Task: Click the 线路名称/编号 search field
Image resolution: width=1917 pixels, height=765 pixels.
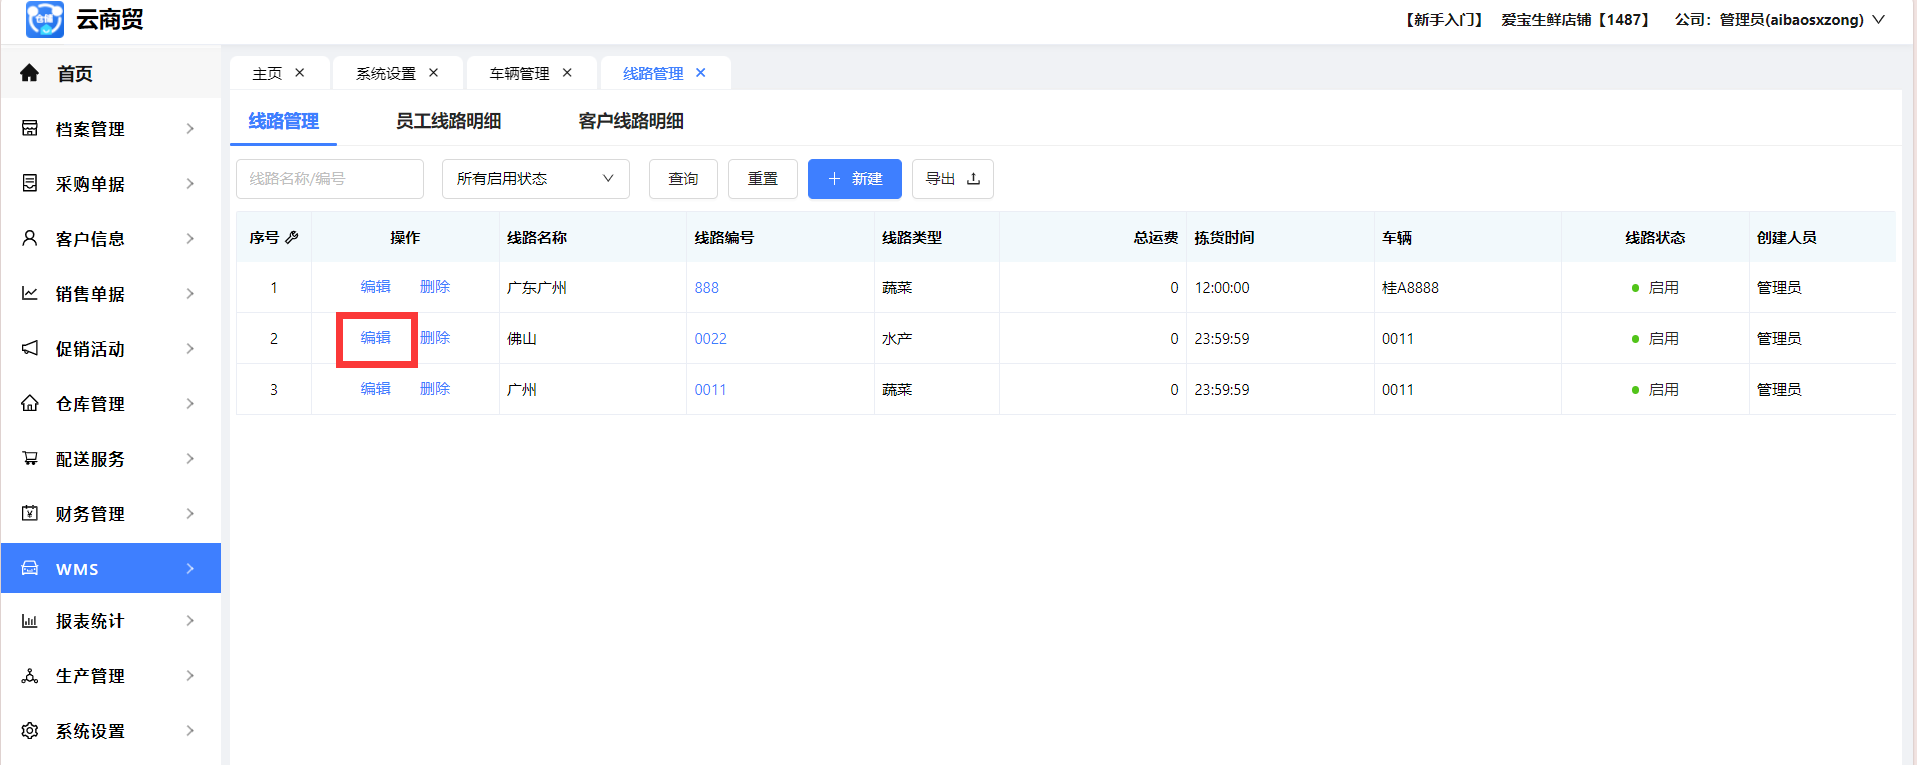Action: coord(329,179)
